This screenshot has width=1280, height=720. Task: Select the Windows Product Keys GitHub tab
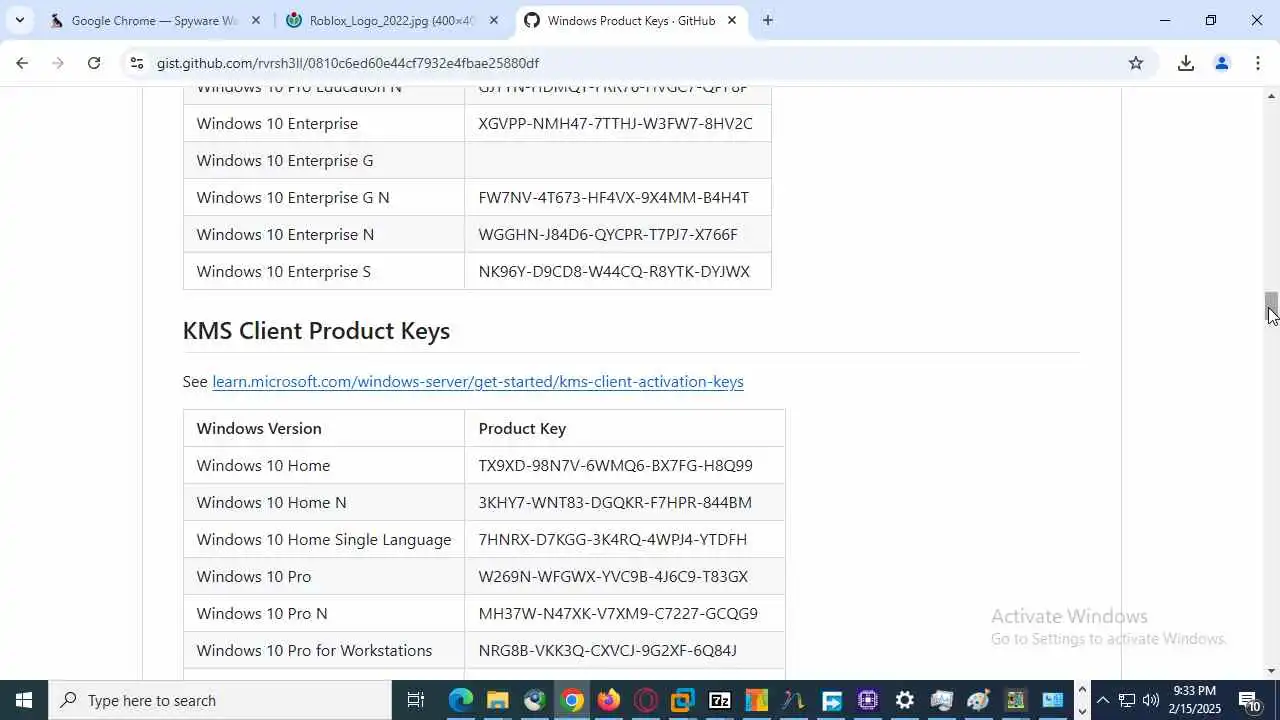point(633,20)
